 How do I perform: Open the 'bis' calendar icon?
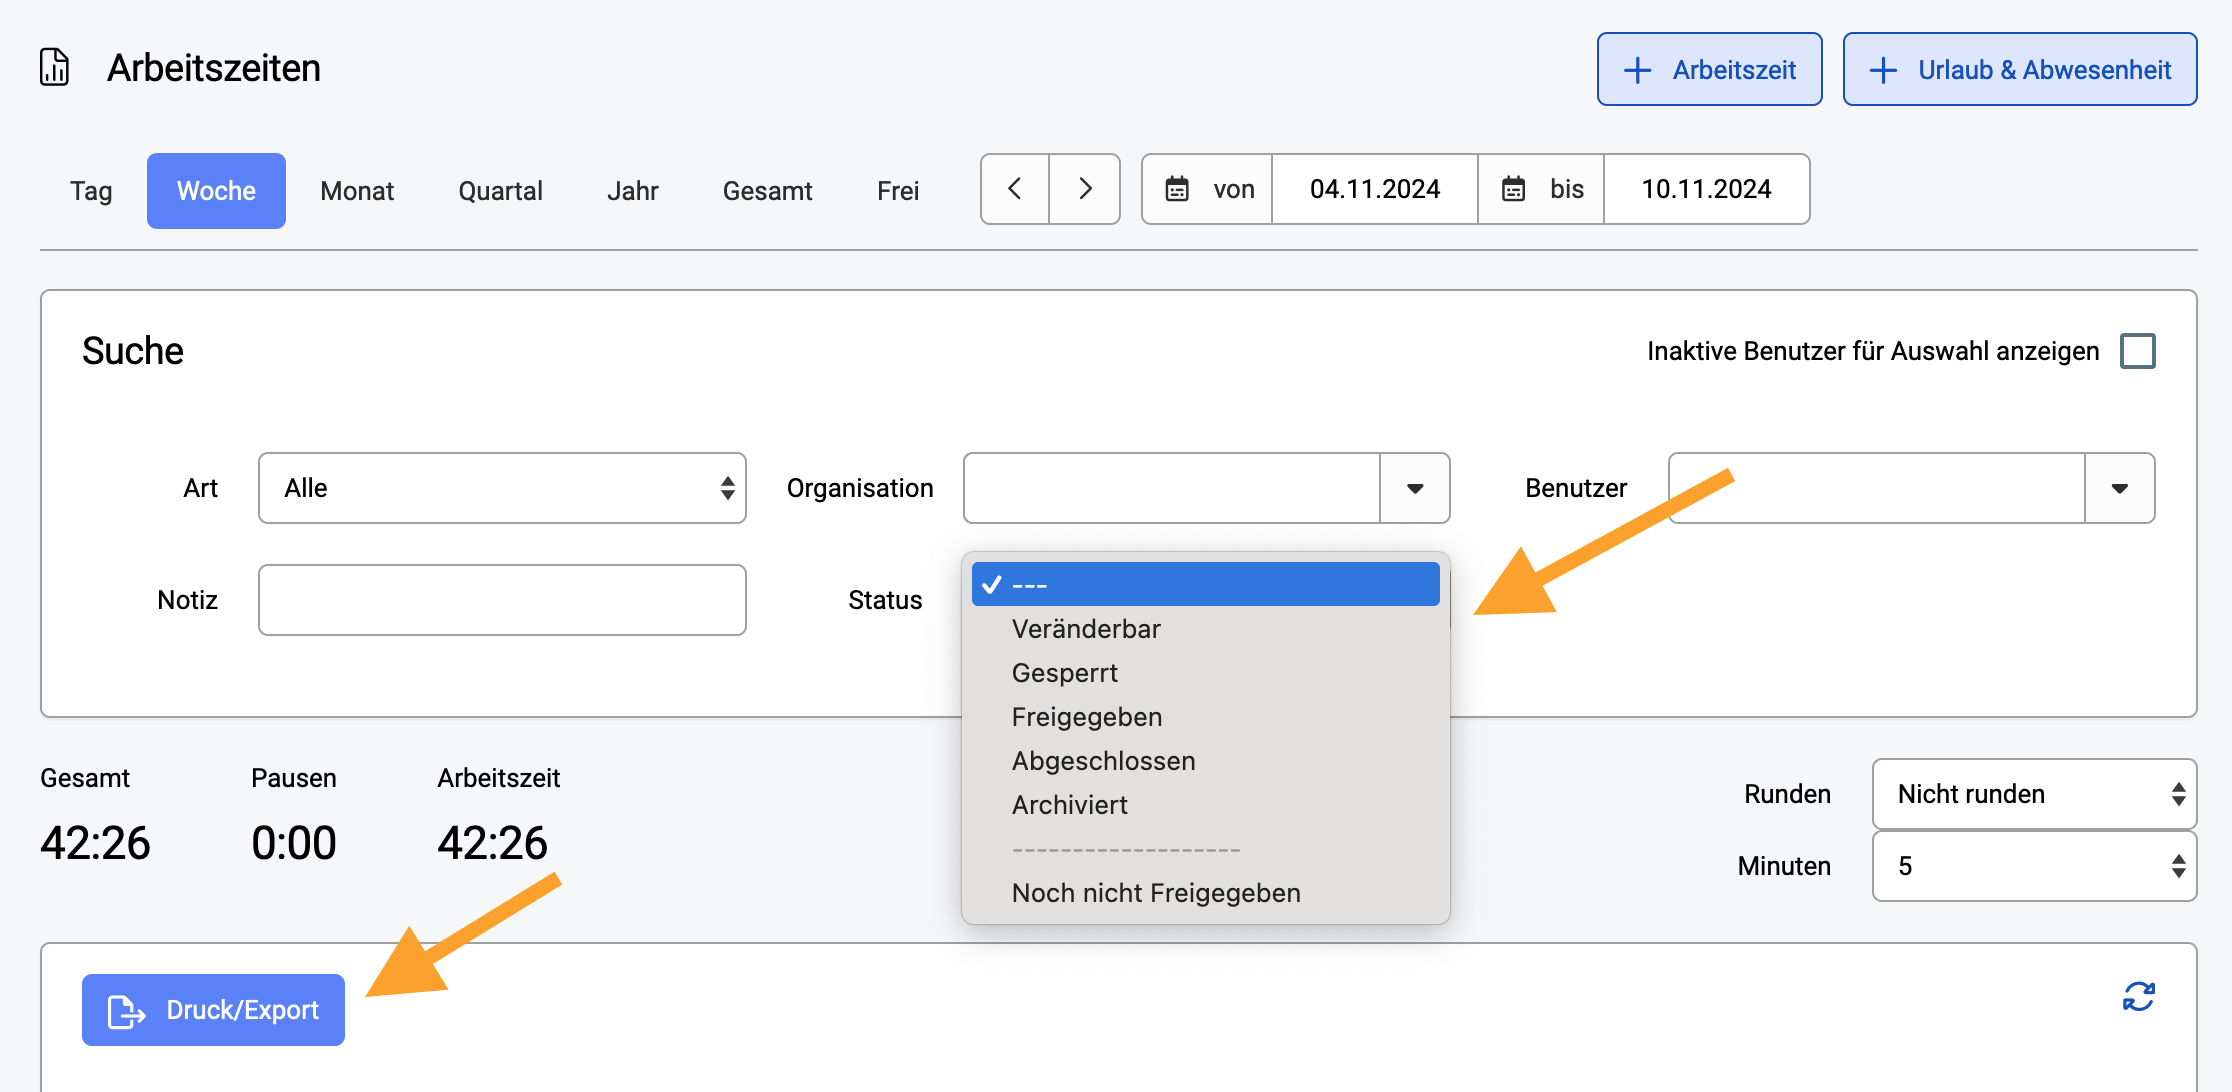1514,189
